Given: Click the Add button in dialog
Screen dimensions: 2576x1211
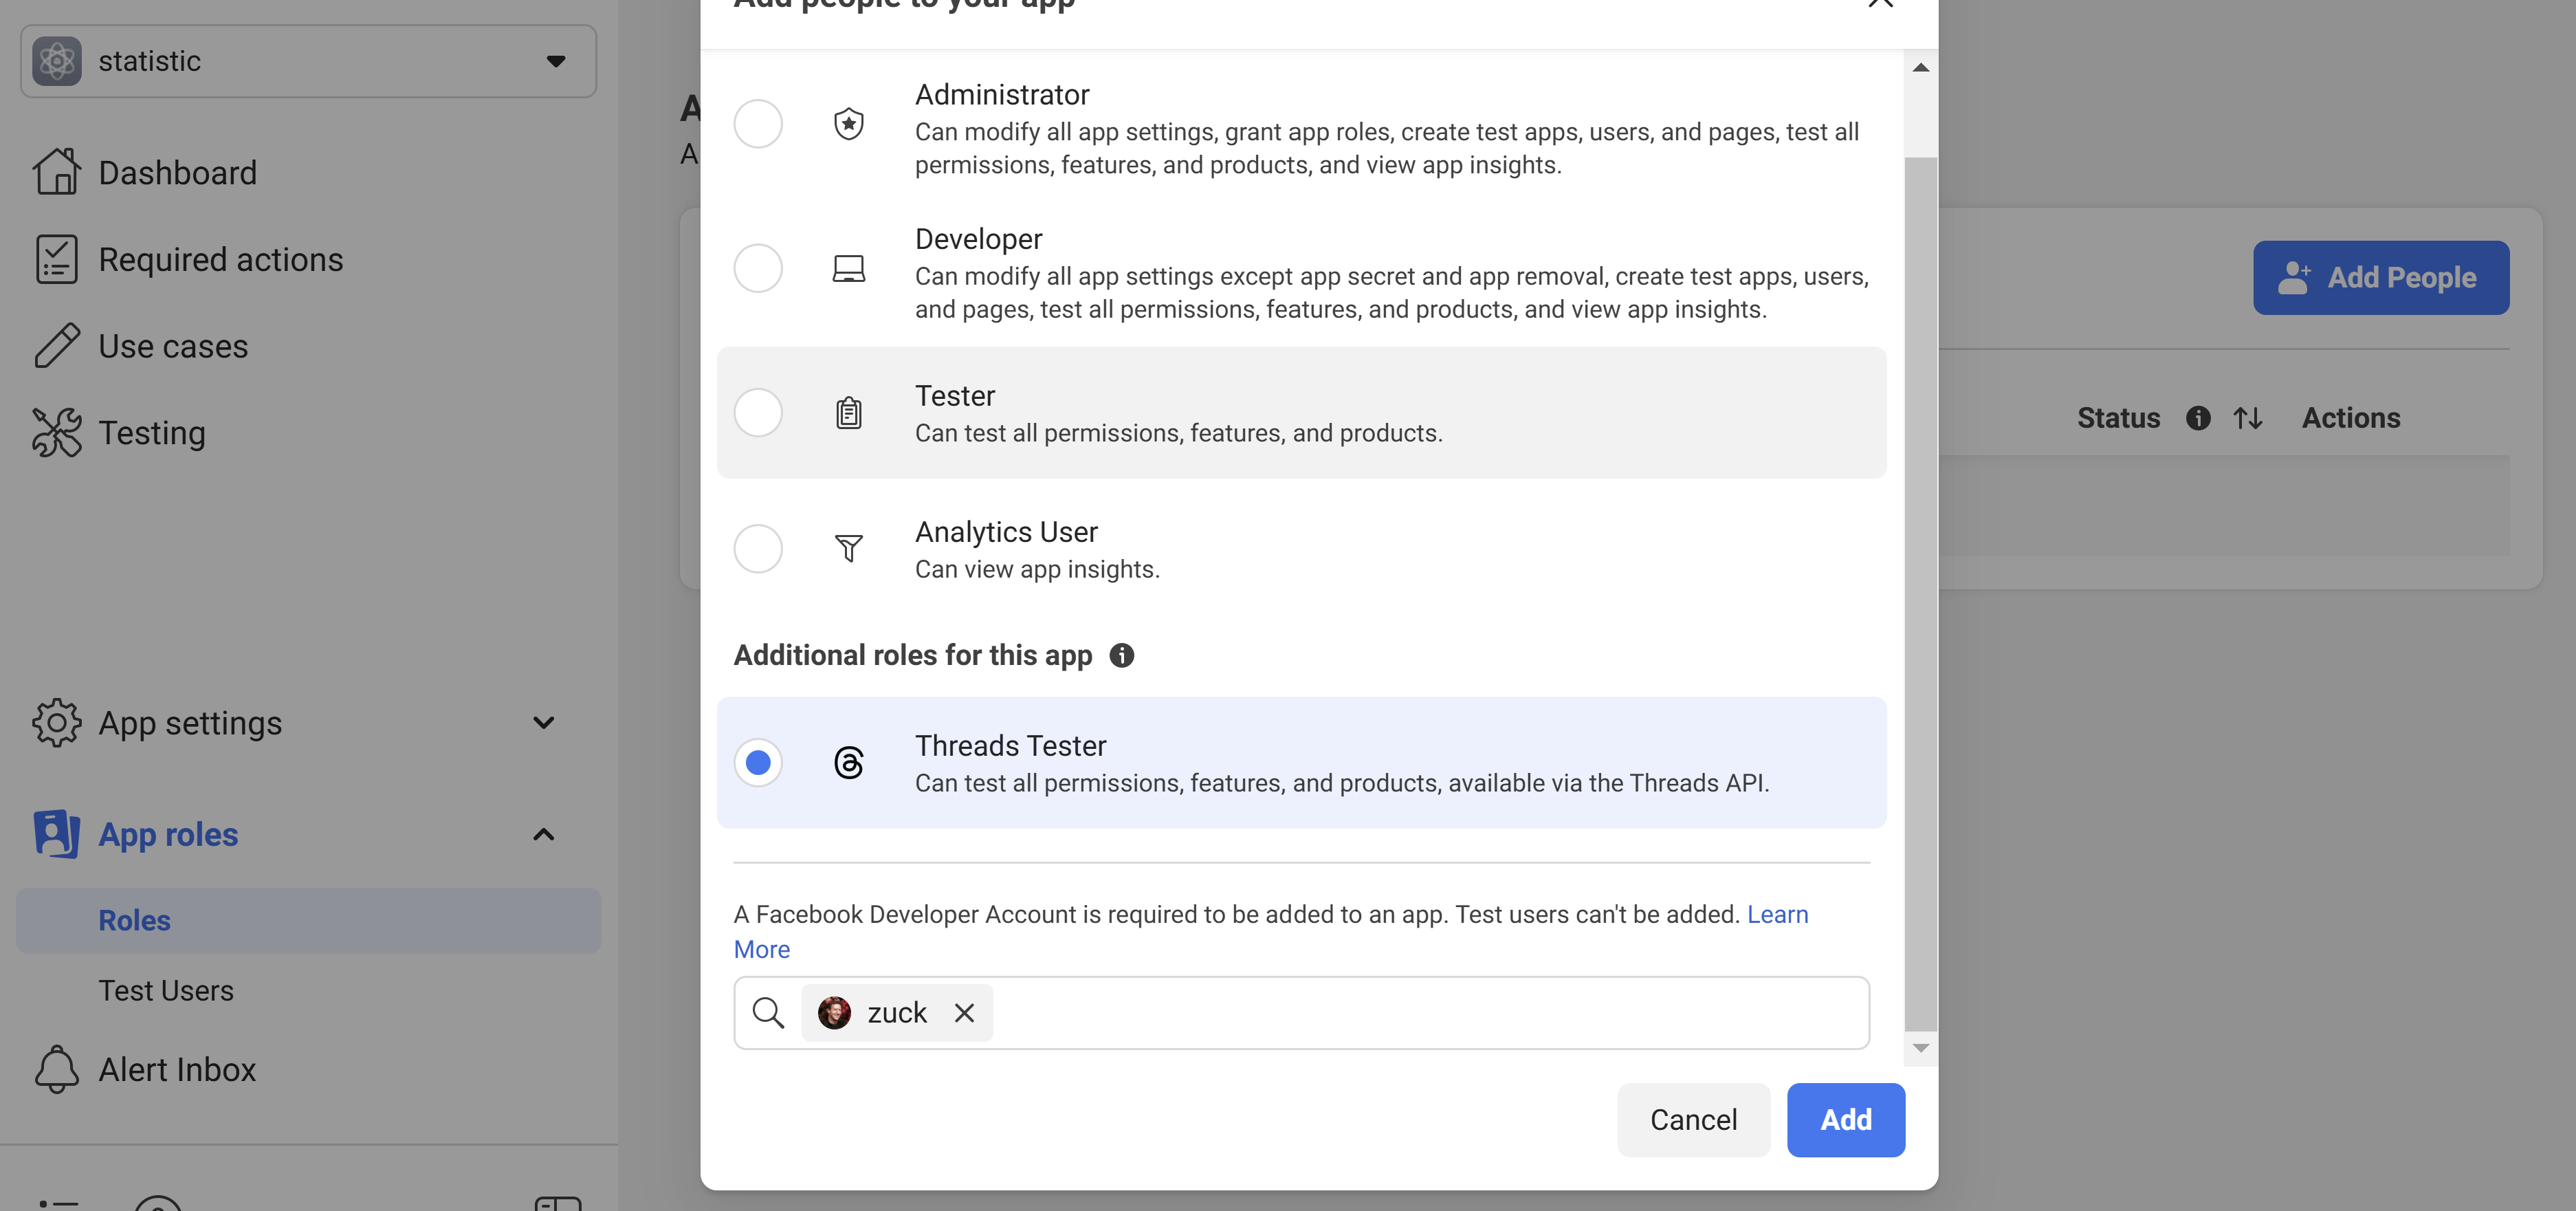Looking at the screenshot, I should click(1846, 1120).
